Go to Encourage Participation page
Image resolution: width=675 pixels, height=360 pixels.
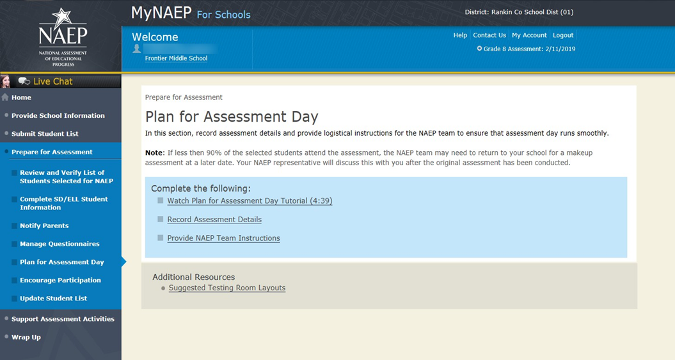pyautogui.click(x=60, y=280)
